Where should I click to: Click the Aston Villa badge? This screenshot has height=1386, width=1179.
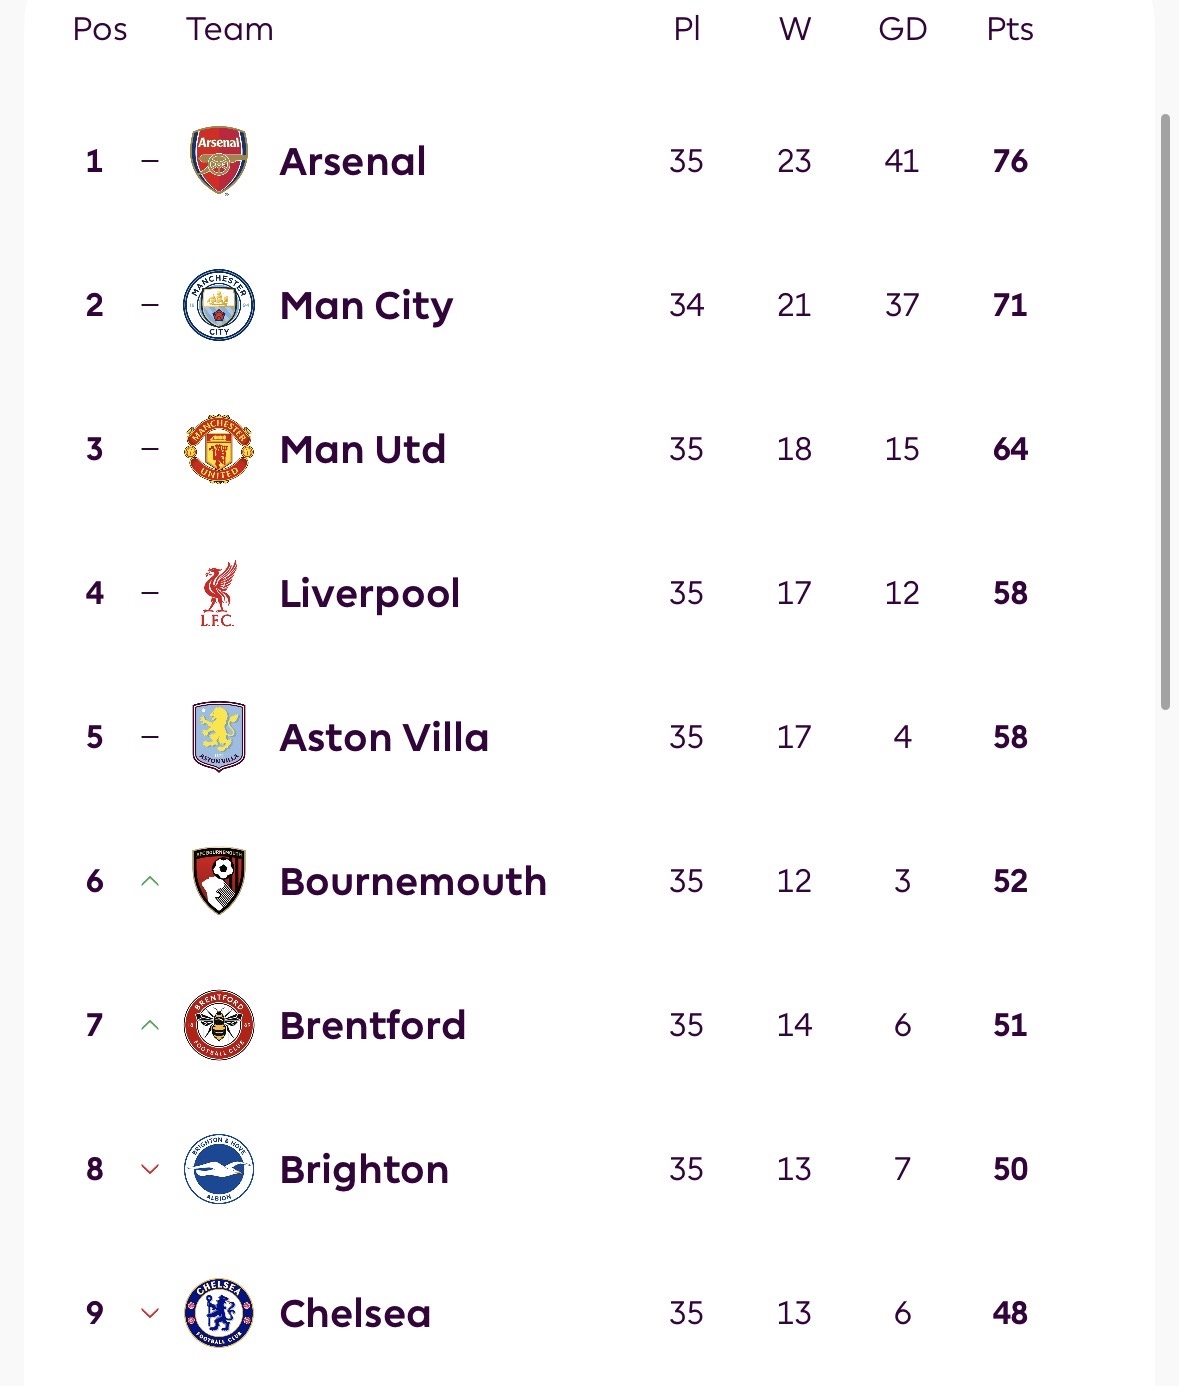pyautogui.click(x=219, y=737)
